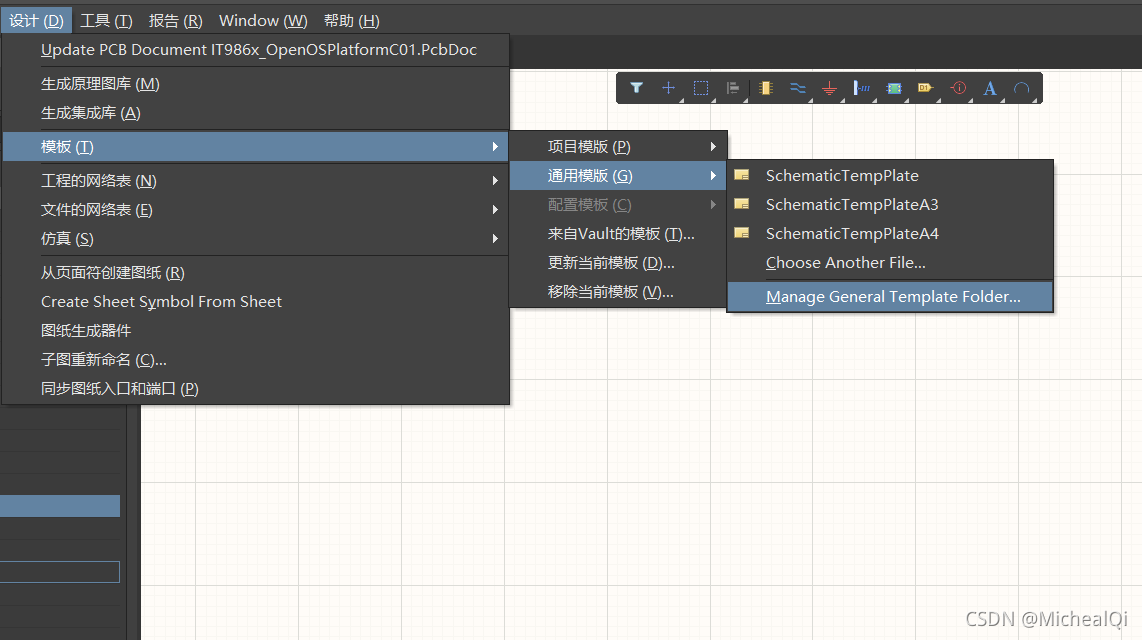Click 移除当前模板 (V) menu entry
The width and height of the screenshot is (1142, 640).
click(x=610, y=292)
